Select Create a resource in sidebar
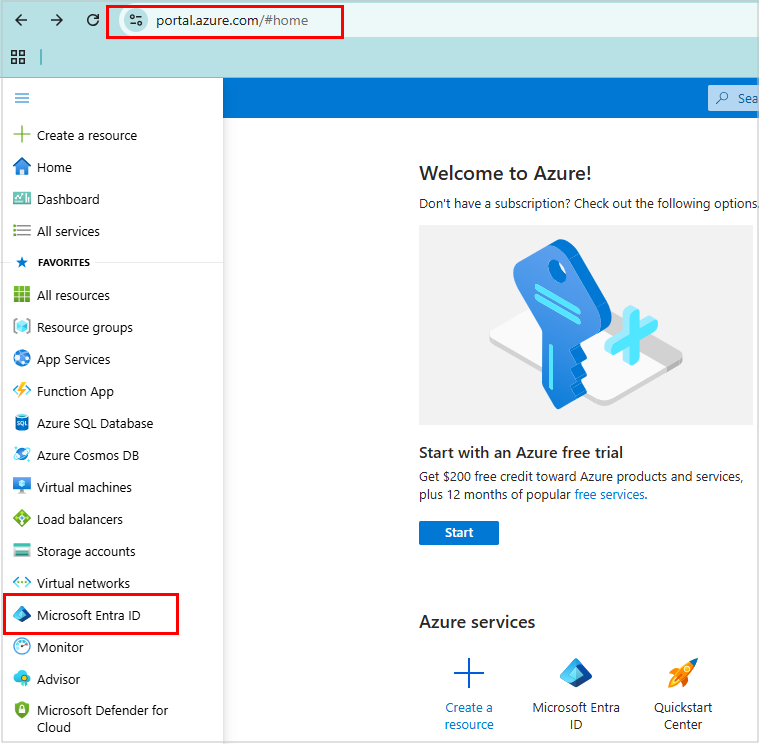Image resolution: width=759 pixels, height=744 pixels. tap(87, 136)
